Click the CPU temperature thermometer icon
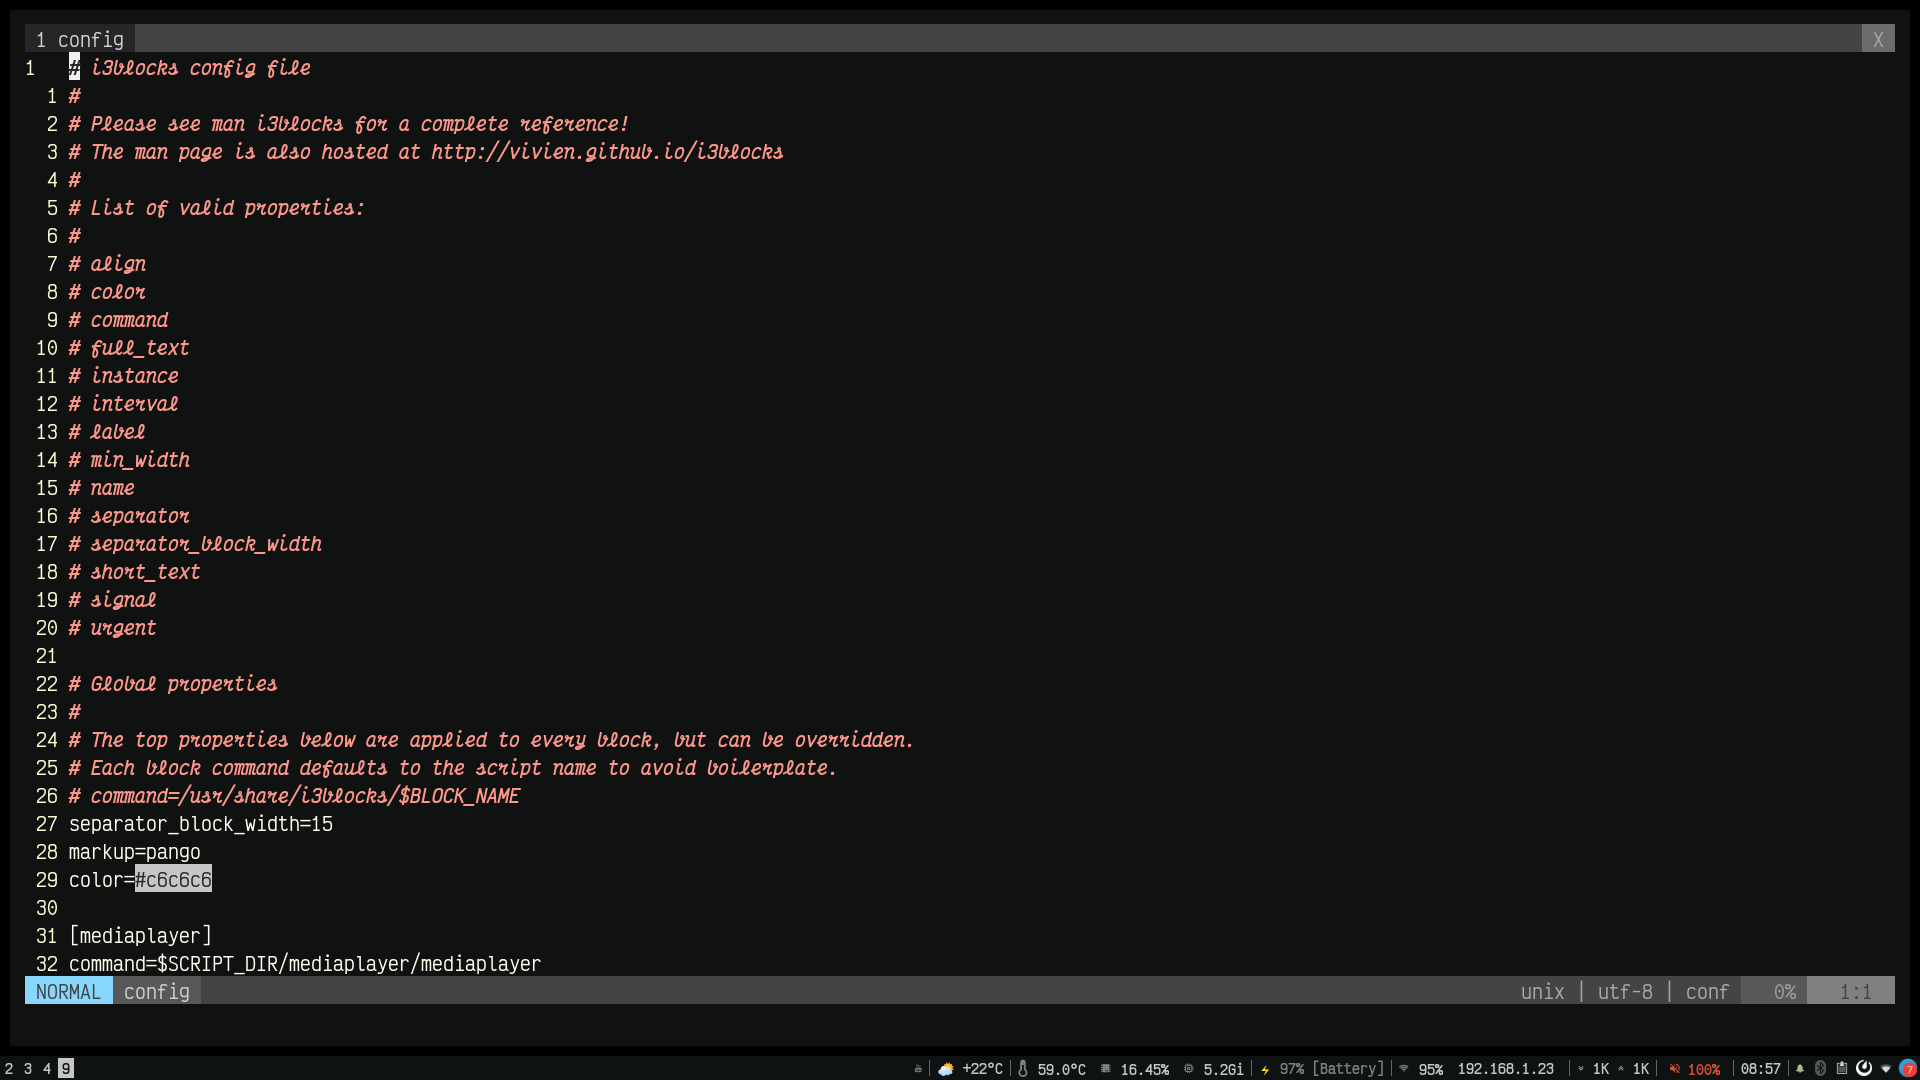 (x=1023, y=1069)
